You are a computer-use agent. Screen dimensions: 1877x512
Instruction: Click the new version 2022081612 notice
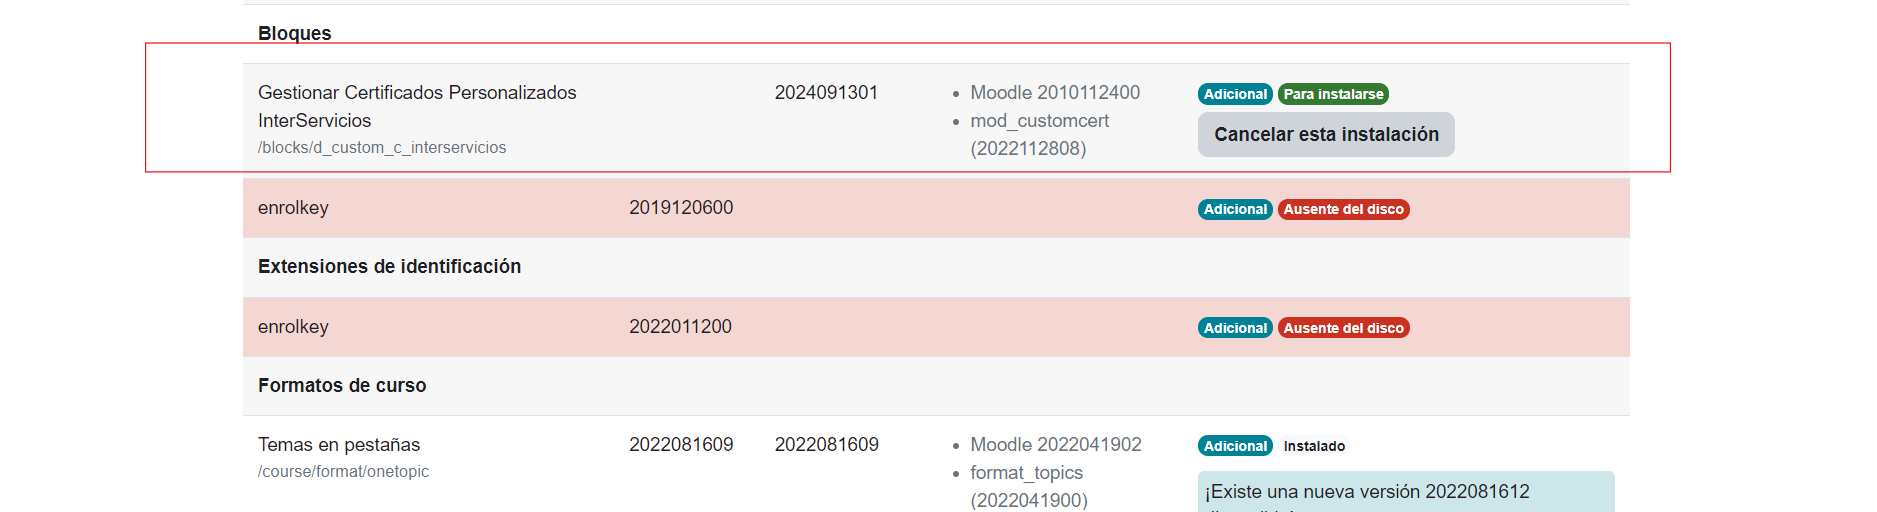(1367, 492)
